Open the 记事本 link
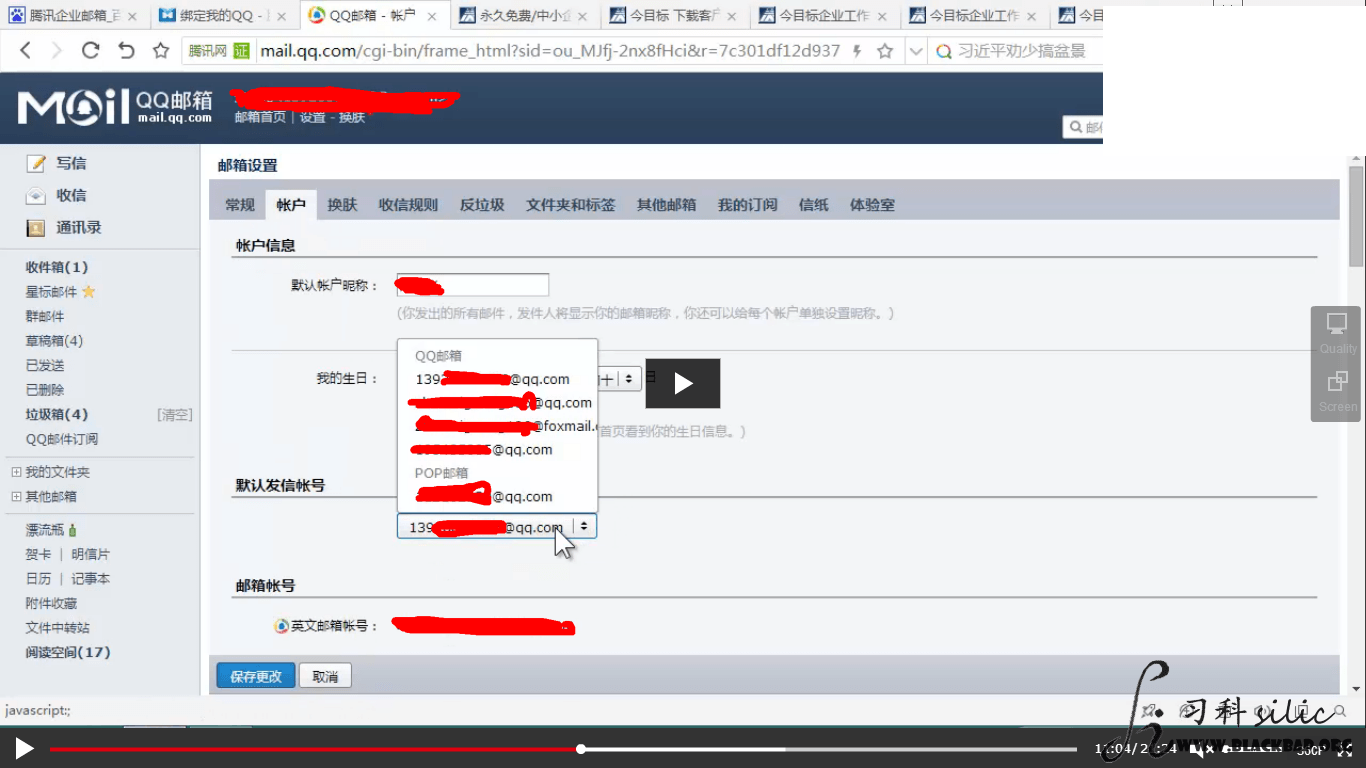1366x768 pixels. click(90, 579)
